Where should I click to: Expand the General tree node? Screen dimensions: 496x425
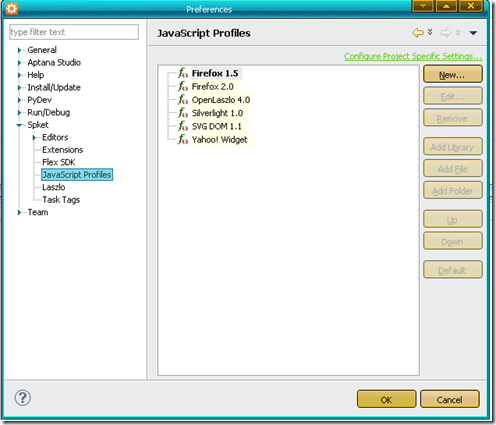tap(19, 50)
